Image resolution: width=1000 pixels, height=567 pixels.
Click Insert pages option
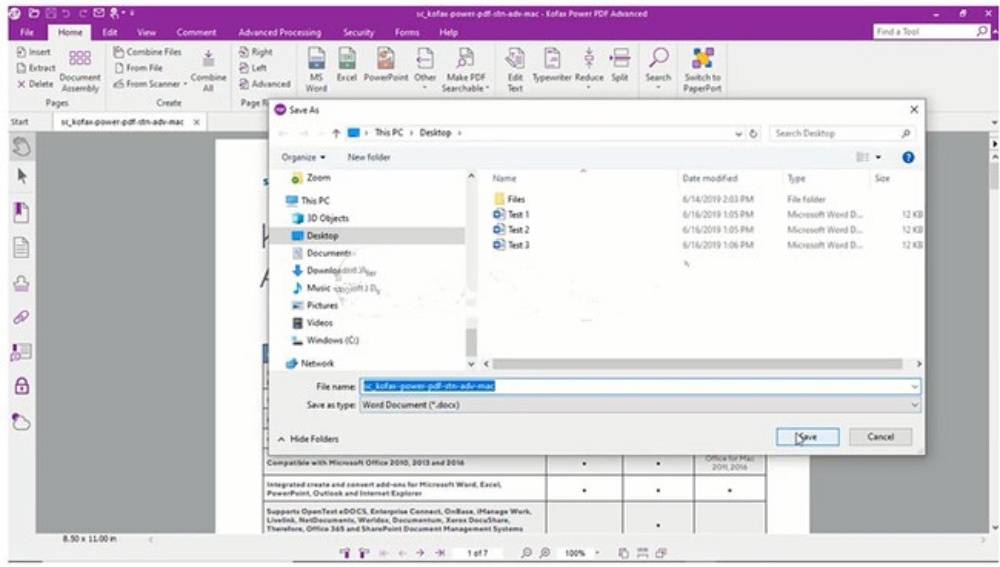click(x=34, y=52)
